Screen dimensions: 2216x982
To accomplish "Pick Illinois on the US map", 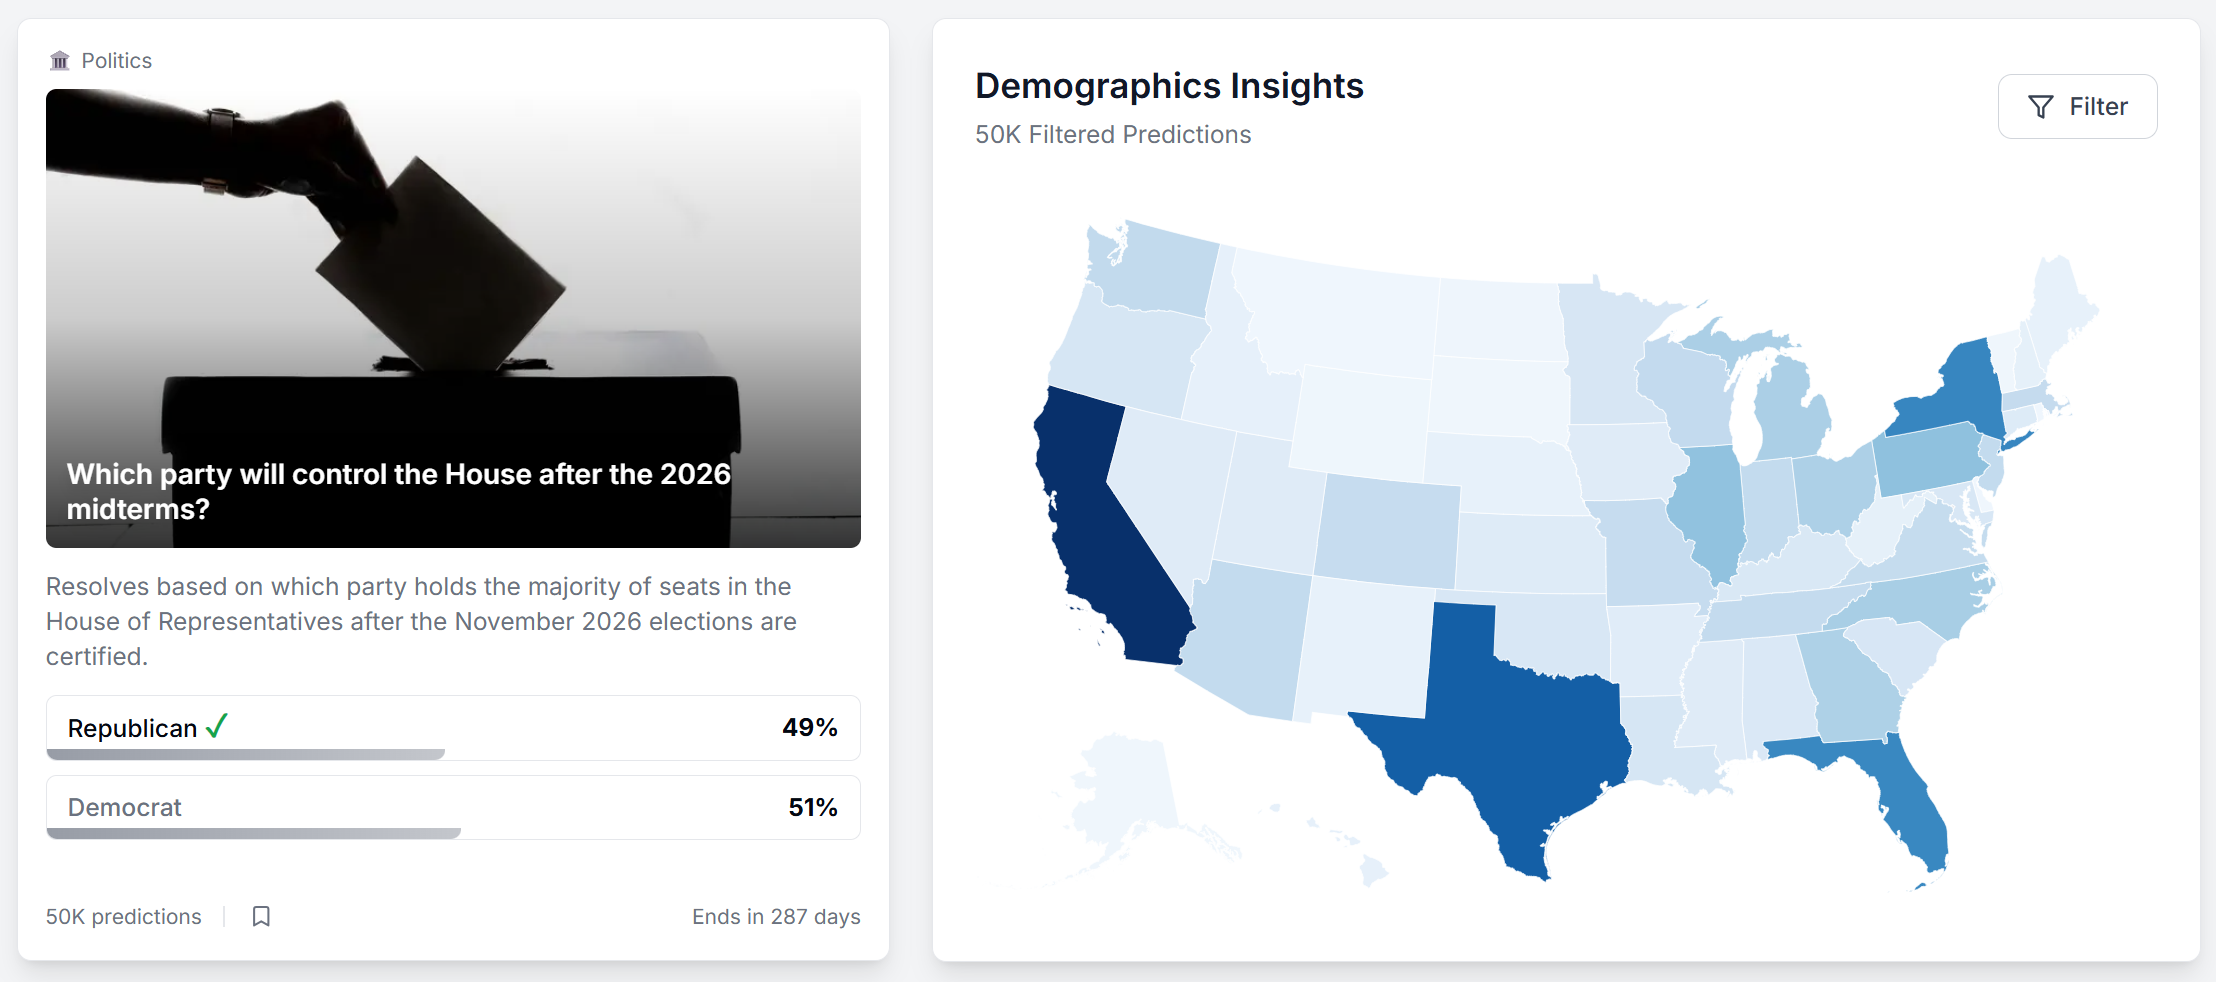I will tap(1712, 505).
